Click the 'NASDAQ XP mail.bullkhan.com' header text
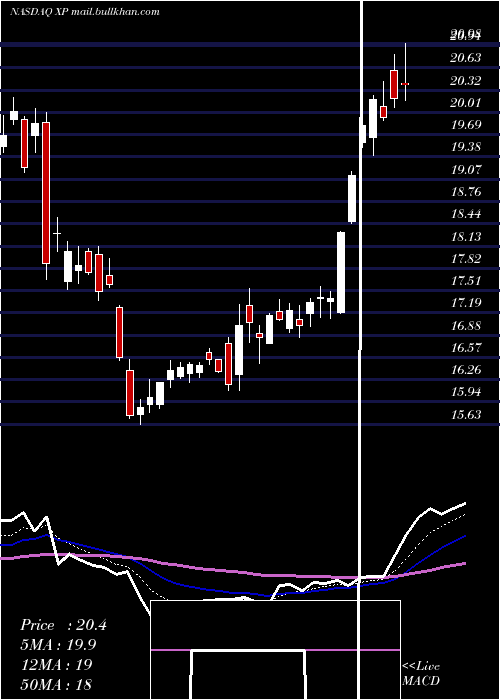The image size is (500, 700). [x=84, y=12]
